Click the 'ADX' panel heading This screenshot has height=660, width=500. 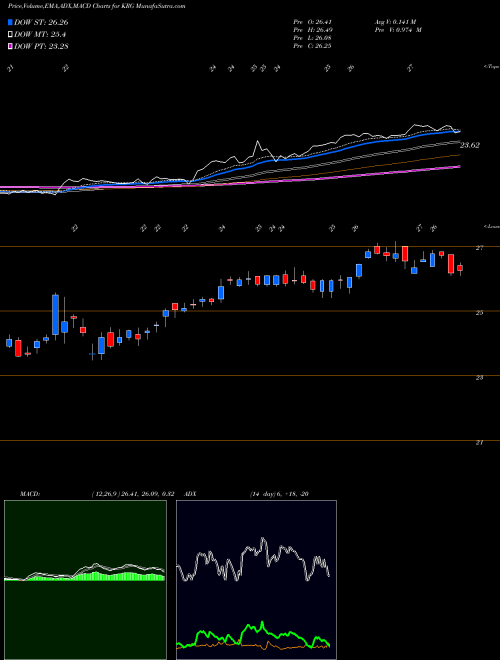(x=190, y=494)
